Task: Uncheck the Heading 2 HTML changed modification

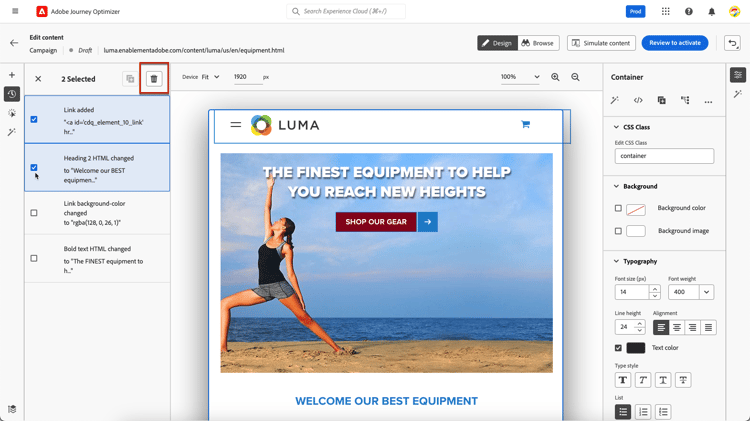Action: tap(34, 167)
